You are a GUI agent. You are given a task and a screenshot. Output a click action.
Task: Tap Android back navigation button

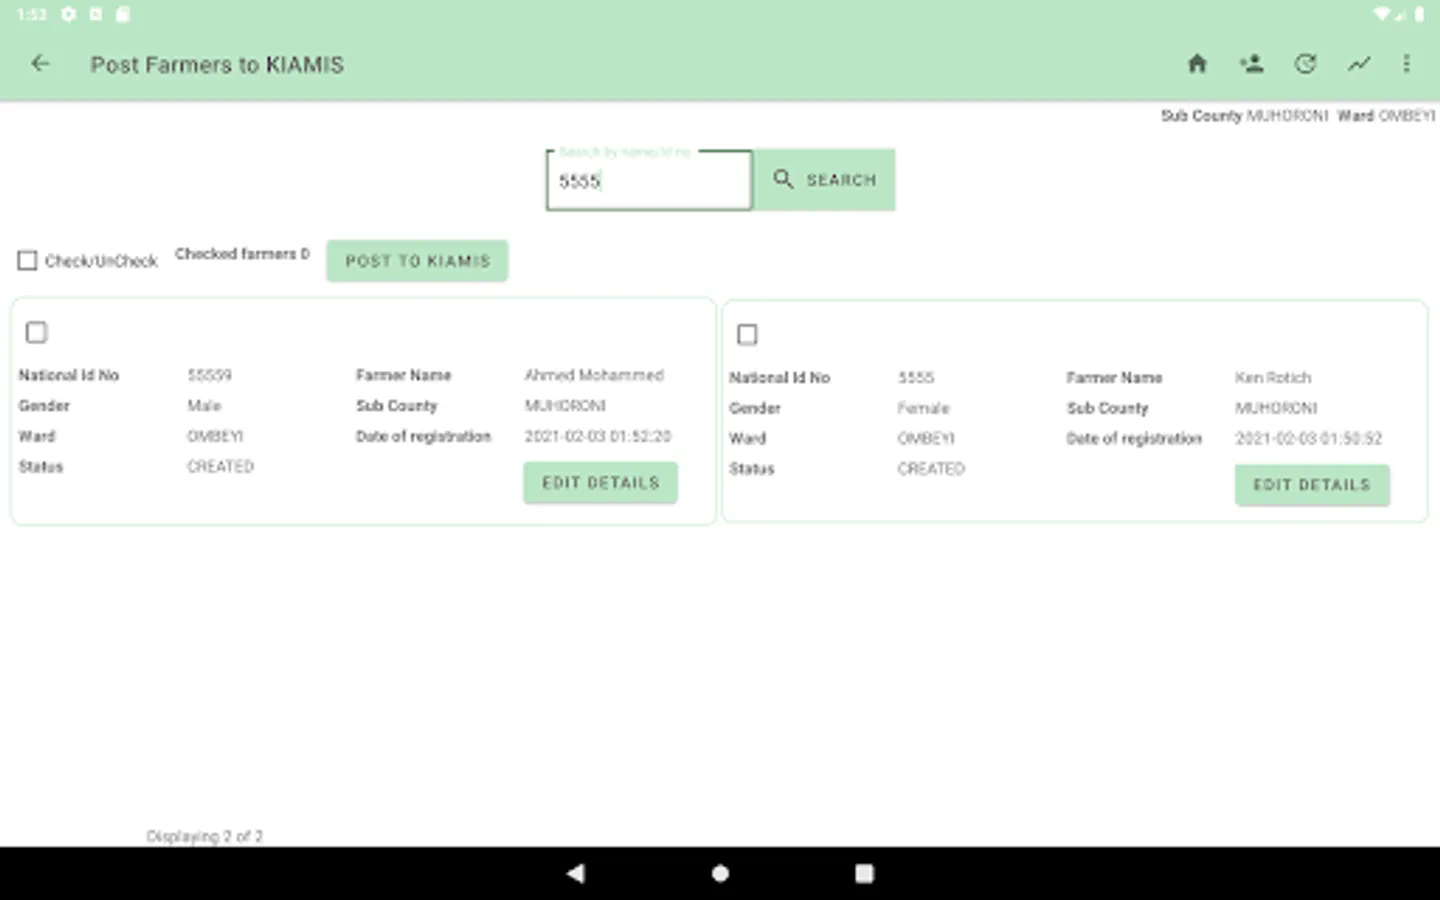pos(575,873)
